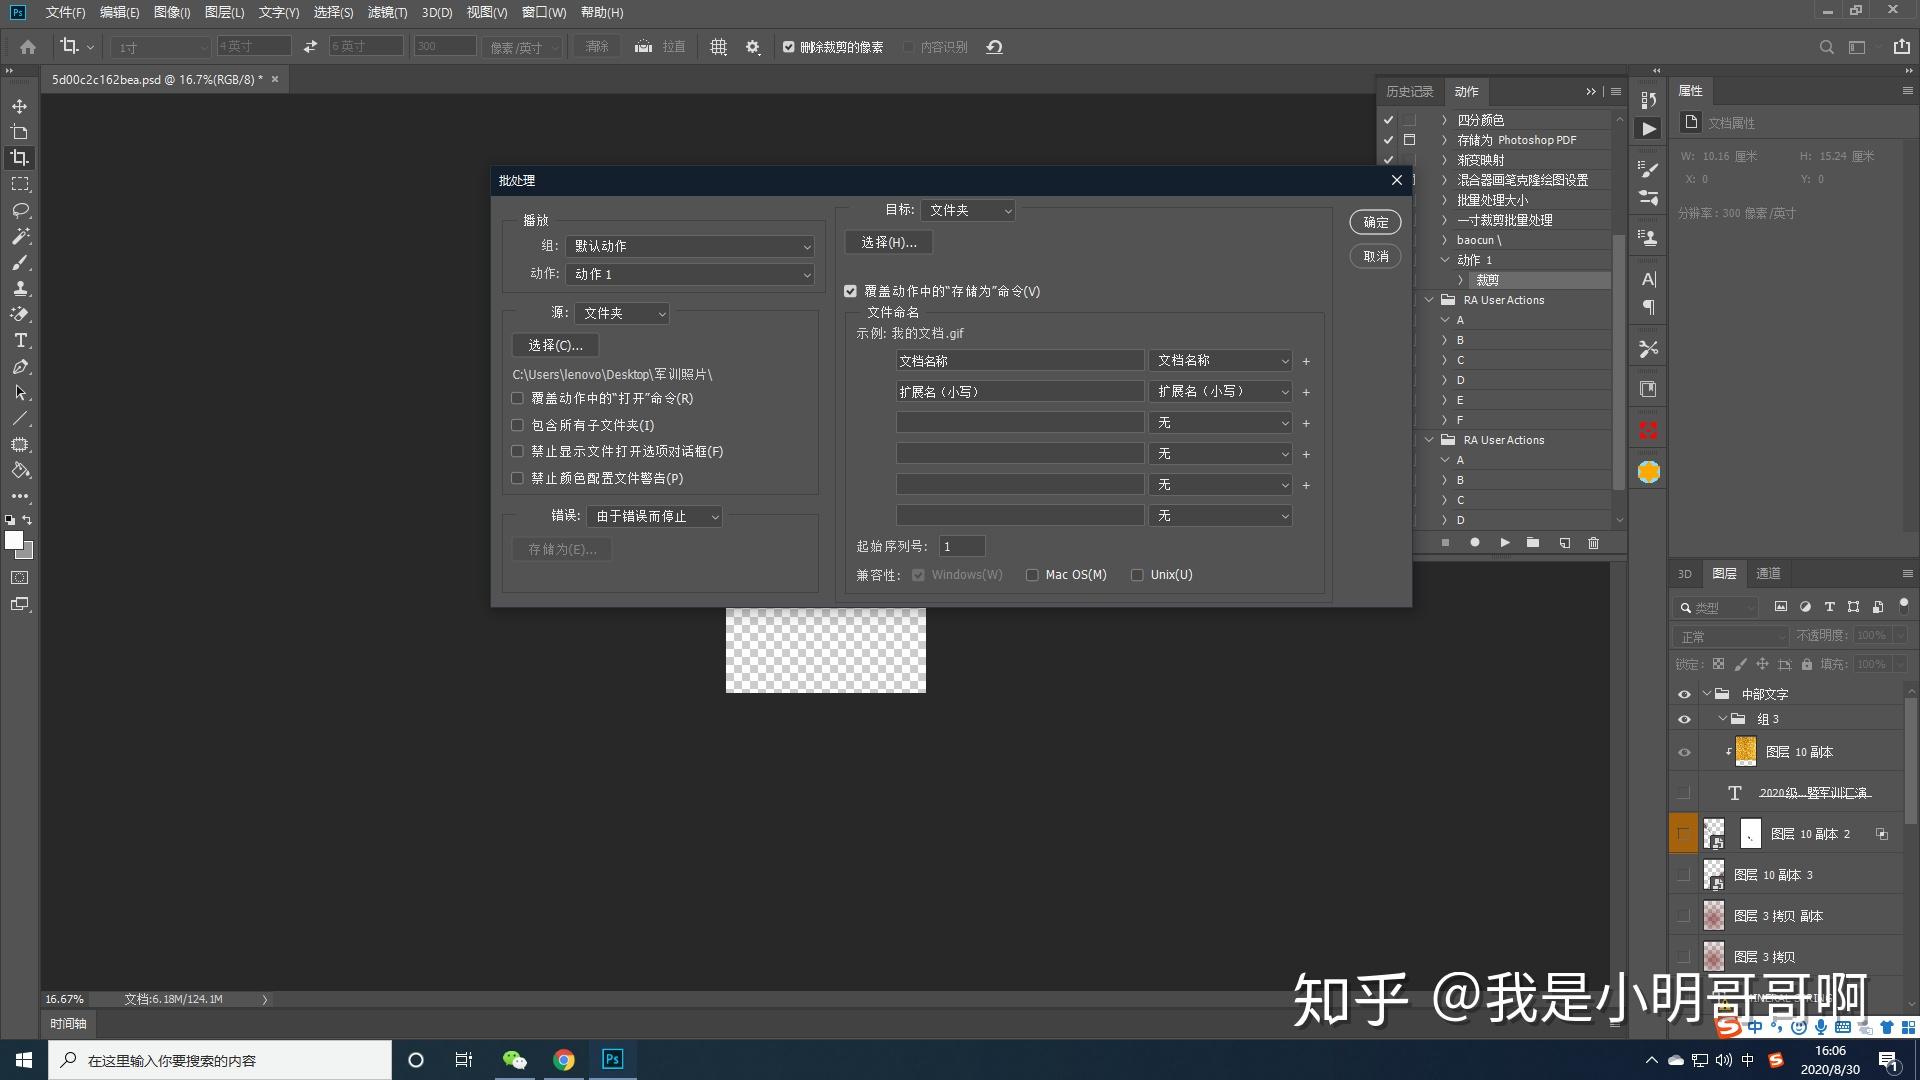Click the 选择(C)... source folder button

click(x=555, y=345)
